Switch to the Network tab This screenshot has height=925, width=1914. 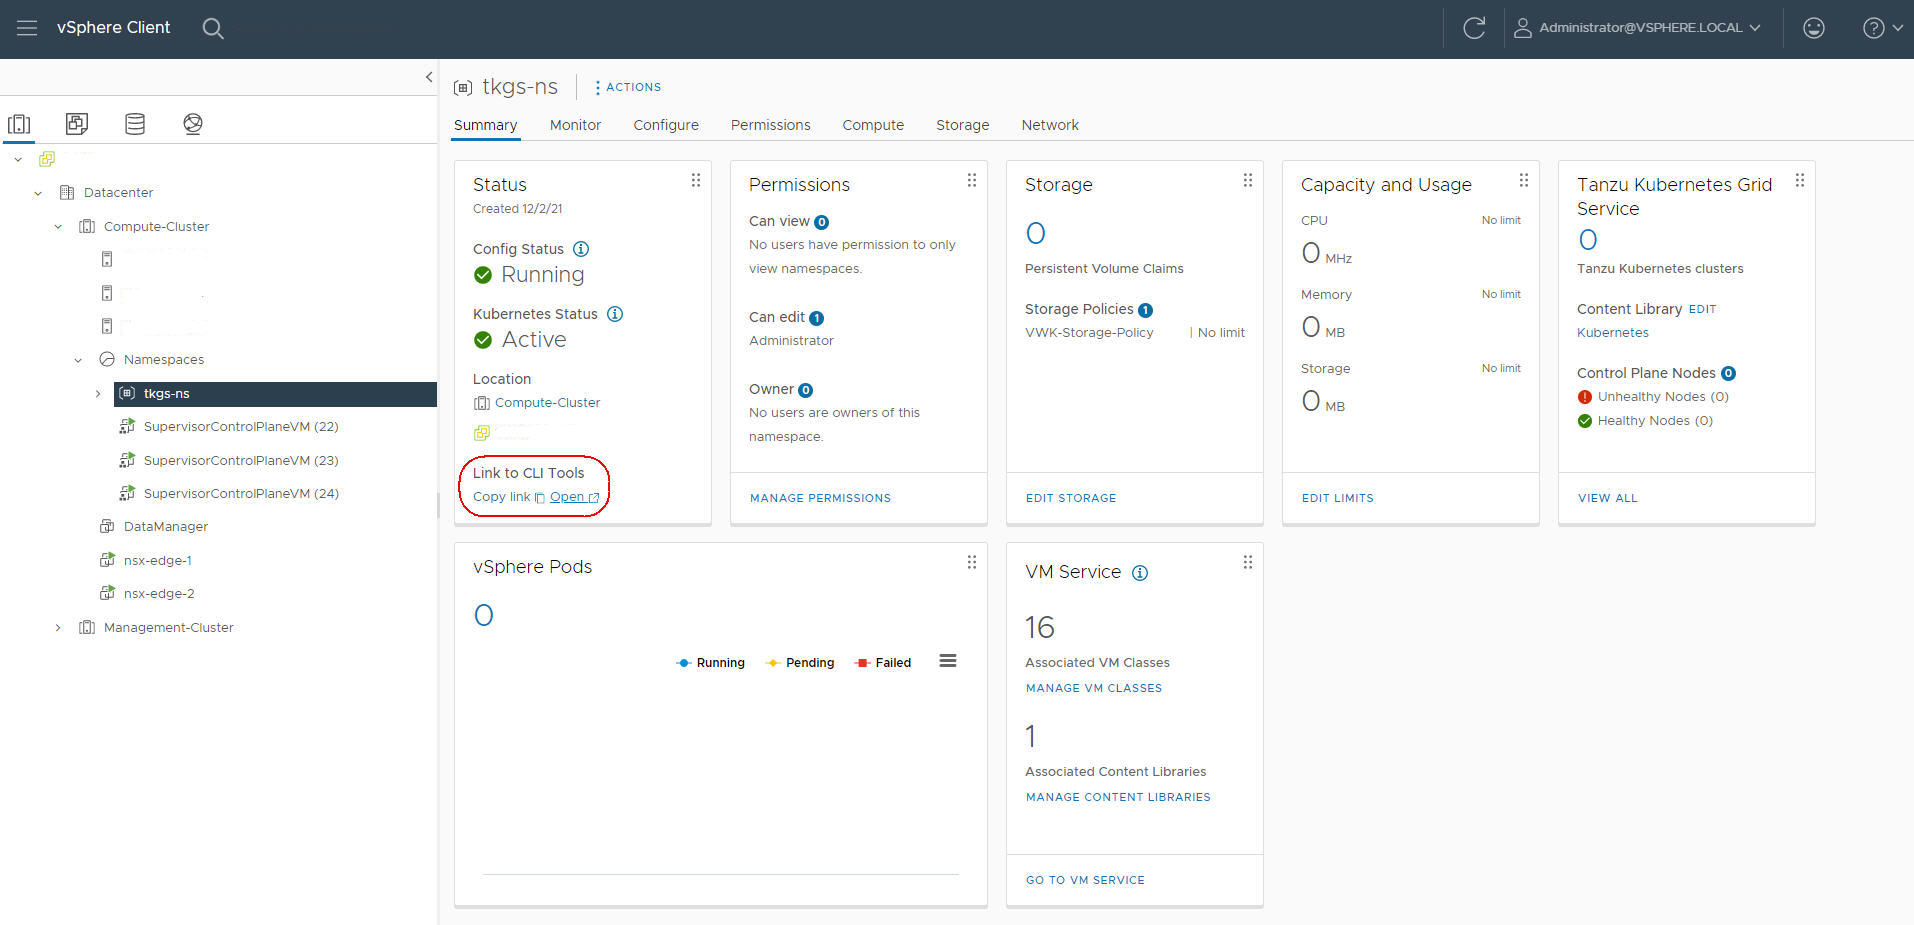click(x=1050, y=125)
